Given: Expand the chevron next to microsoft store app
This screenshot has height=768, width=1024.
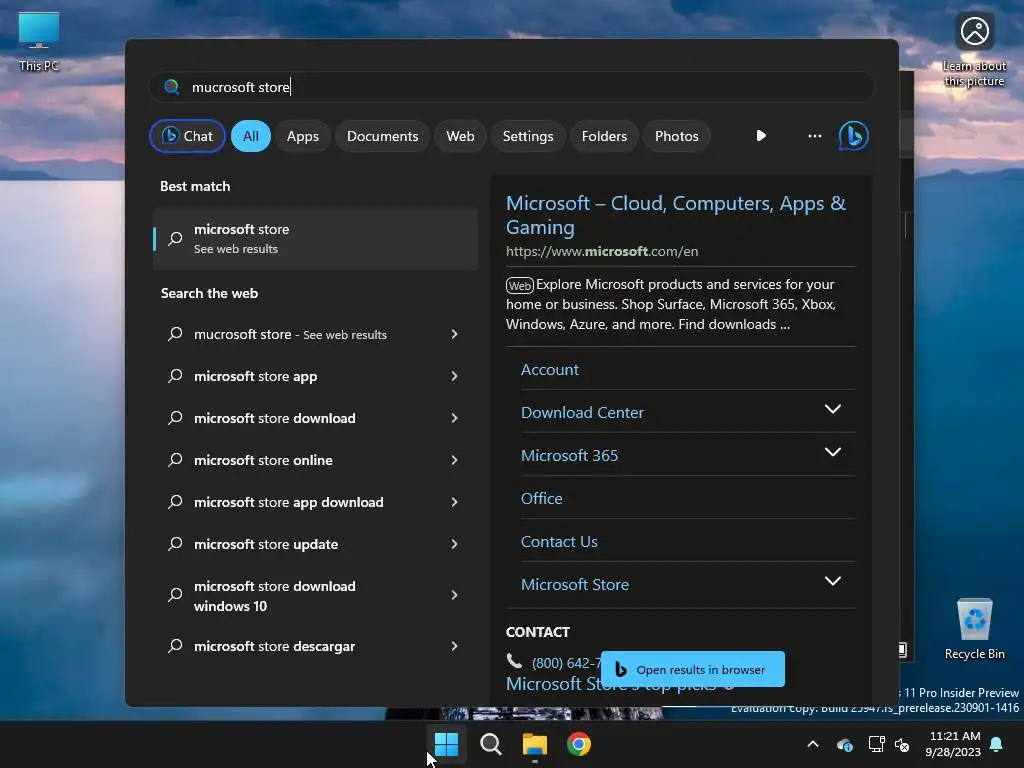Looking at the screenshot, I should tap(455, 376).
